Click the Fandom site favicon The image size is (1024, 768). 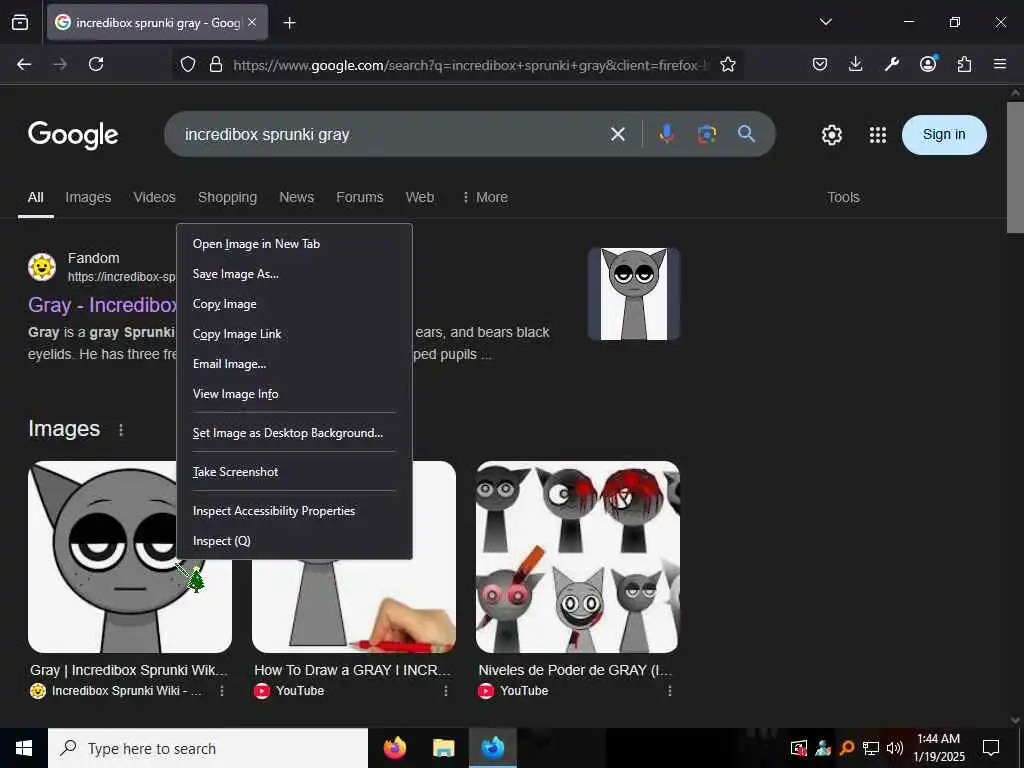[42, 267]
